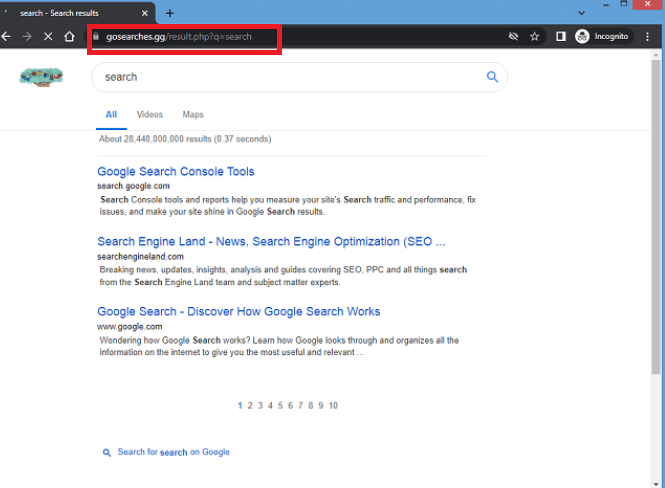Bookmark this page with the star icon
This screenshot has width=665, height=488.
(535, 37)
